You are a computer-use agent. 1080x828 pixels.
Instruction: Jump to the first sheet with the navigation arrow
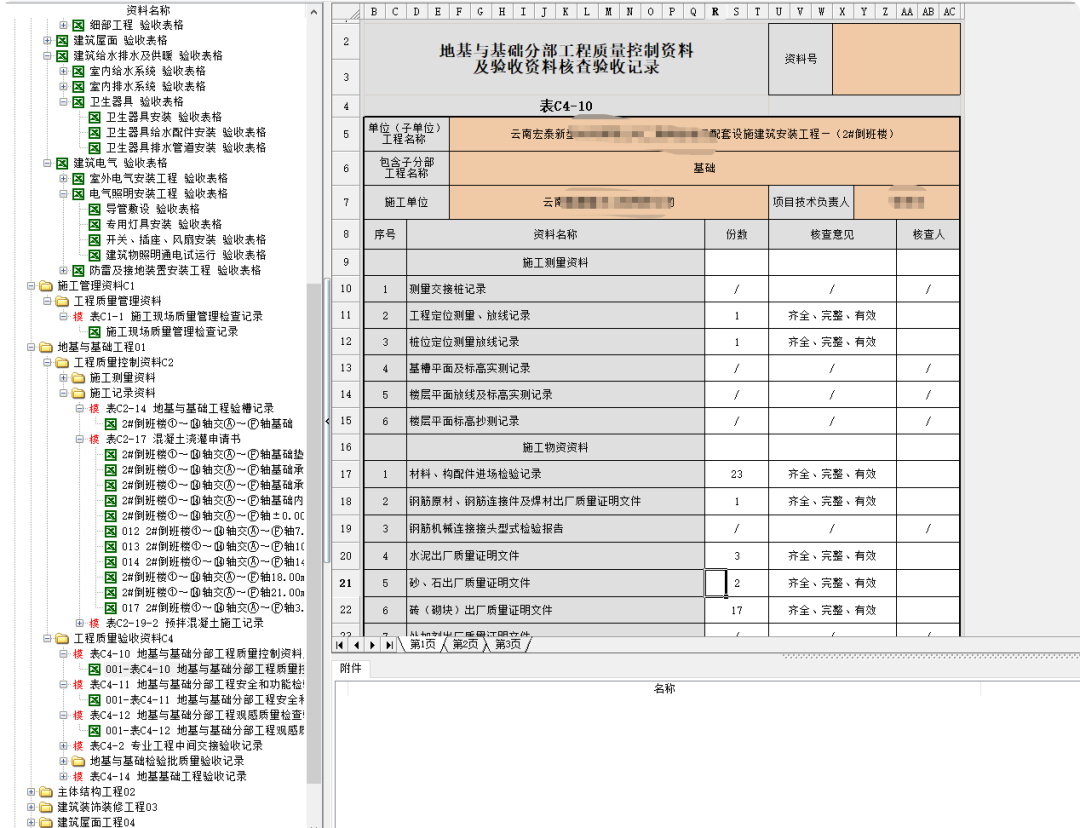(x=340, y=645)
